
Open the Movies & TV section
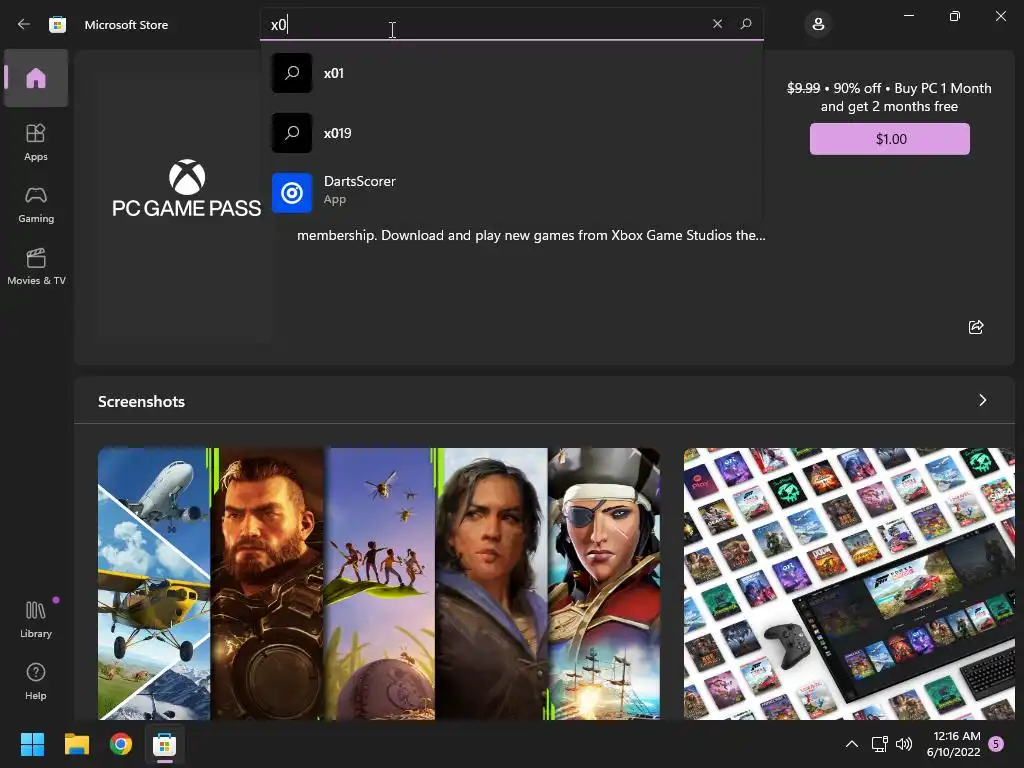pyautogui.click(x=36, y=266)
